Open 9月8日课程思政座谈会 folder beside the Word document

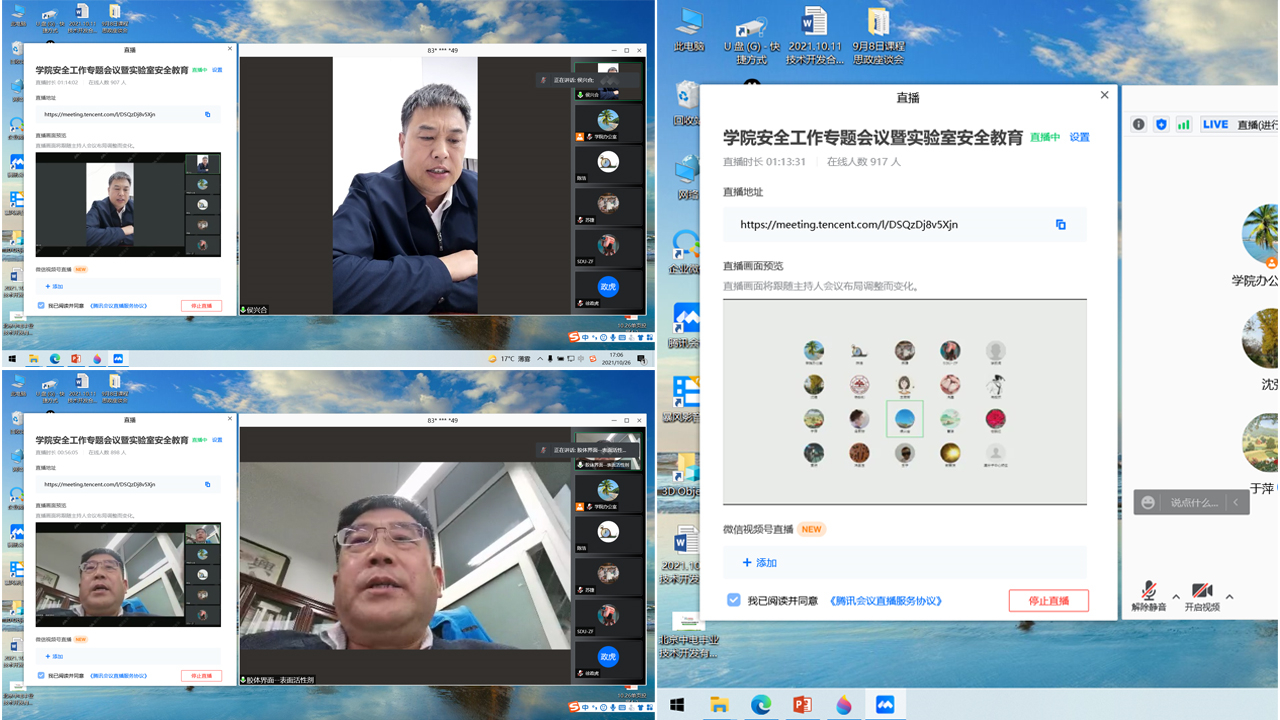pyautogui.click(x=878, y=36)
